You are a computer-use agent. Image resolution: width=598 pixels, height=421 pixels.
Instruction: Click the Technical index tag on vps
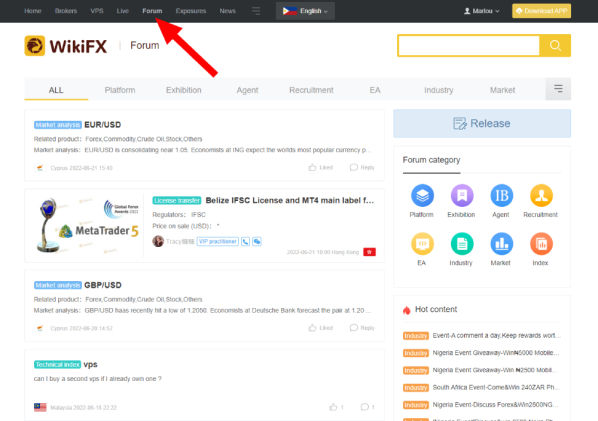[x=57, y=365]
